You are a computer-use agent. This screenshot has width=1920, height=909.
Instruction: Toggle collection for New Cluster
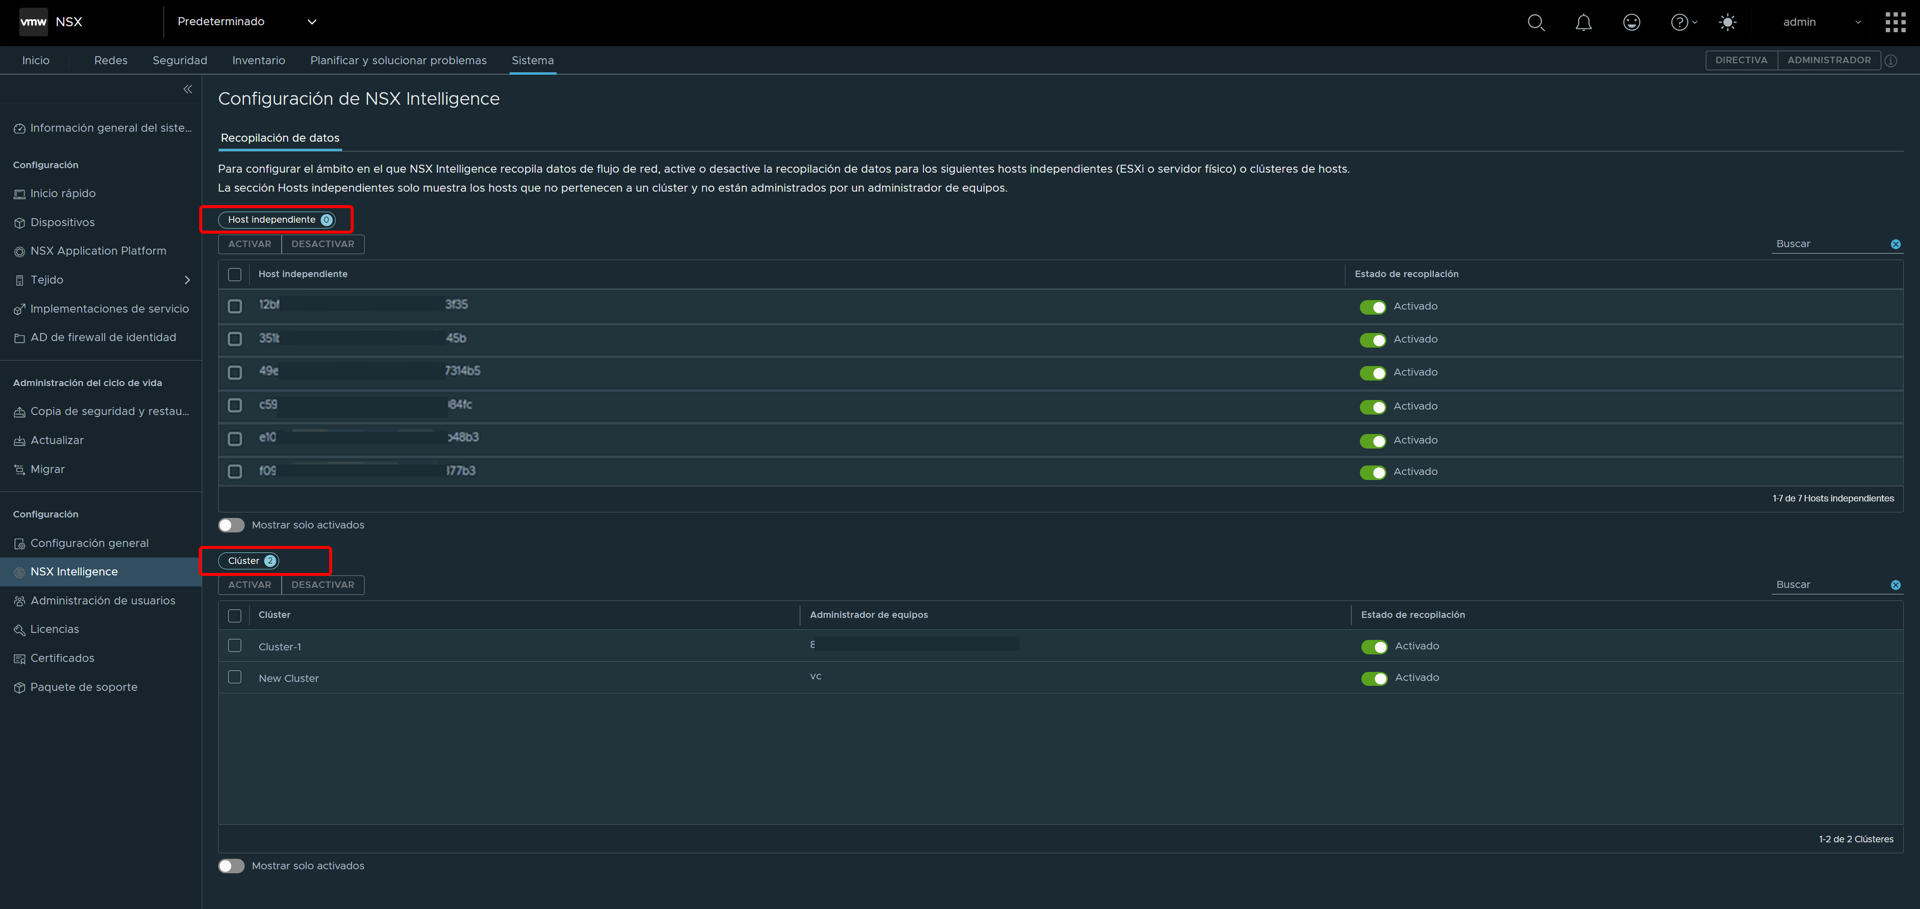1374,679
